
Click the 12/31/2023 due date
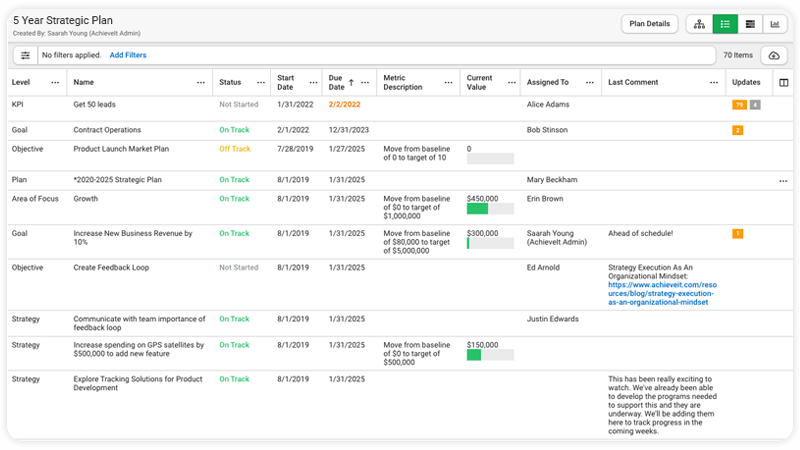coord(348,130)
